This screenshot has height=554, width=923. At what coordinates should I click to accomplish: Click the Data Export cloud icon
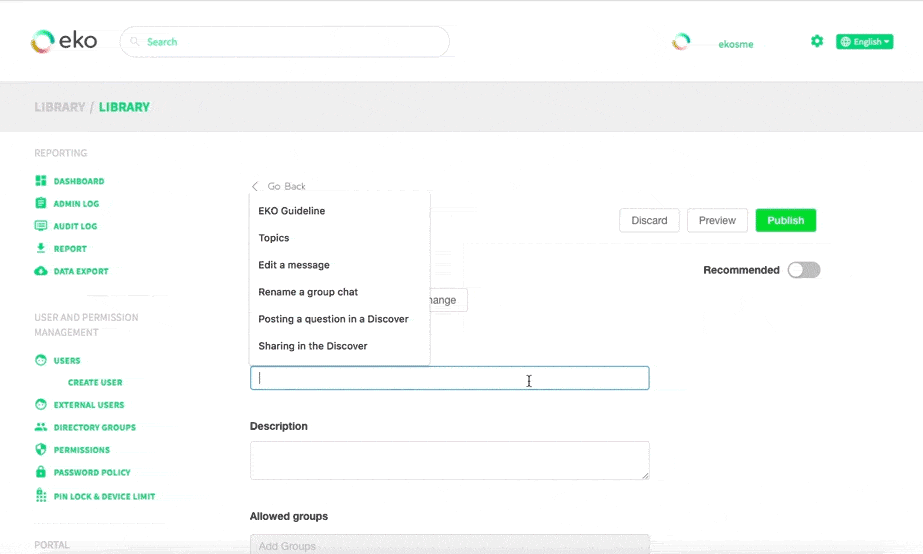41,271
